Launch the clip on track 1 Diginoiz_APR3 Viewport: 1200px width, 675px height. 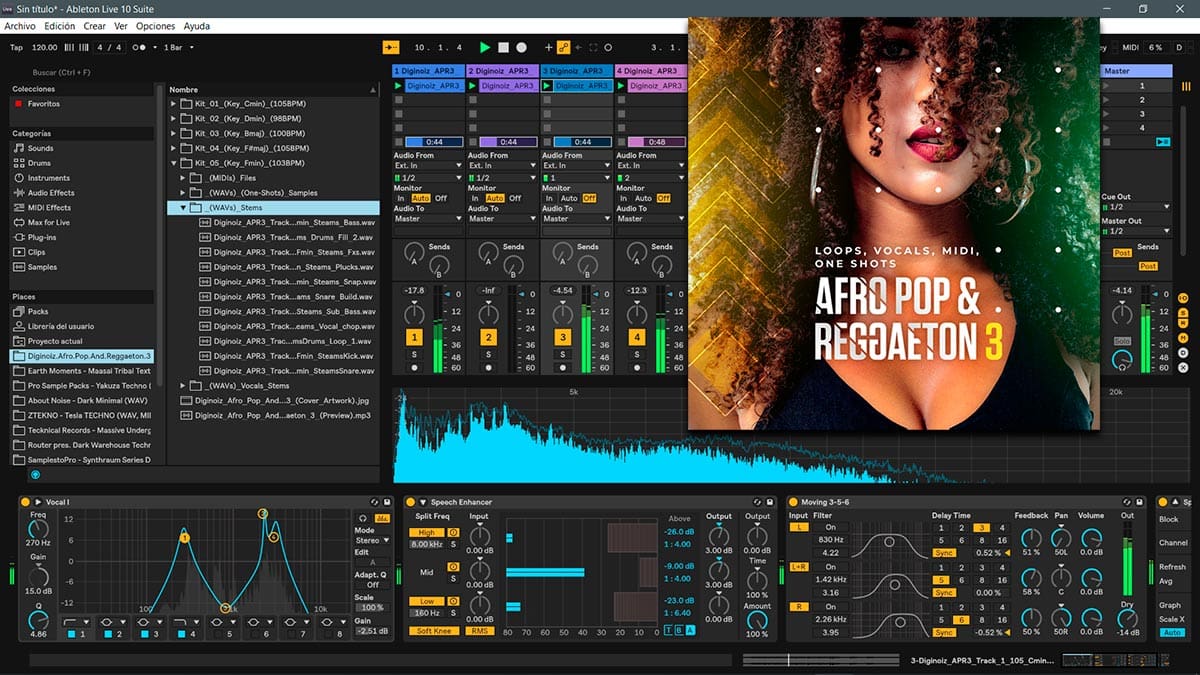(x=398, y=86)
